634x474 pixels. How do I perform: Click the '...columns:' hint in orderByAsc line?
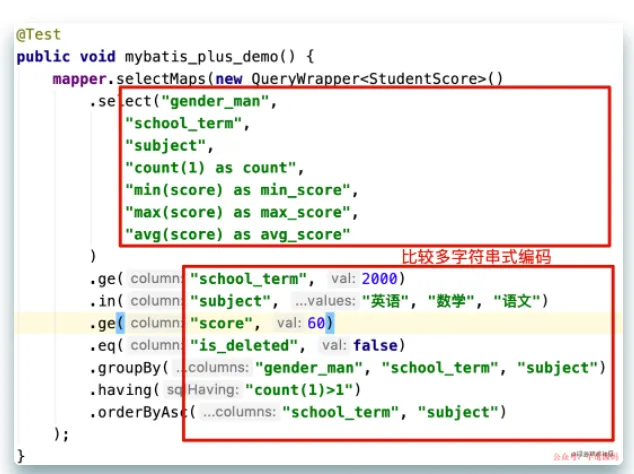click(x=239, y=412)
